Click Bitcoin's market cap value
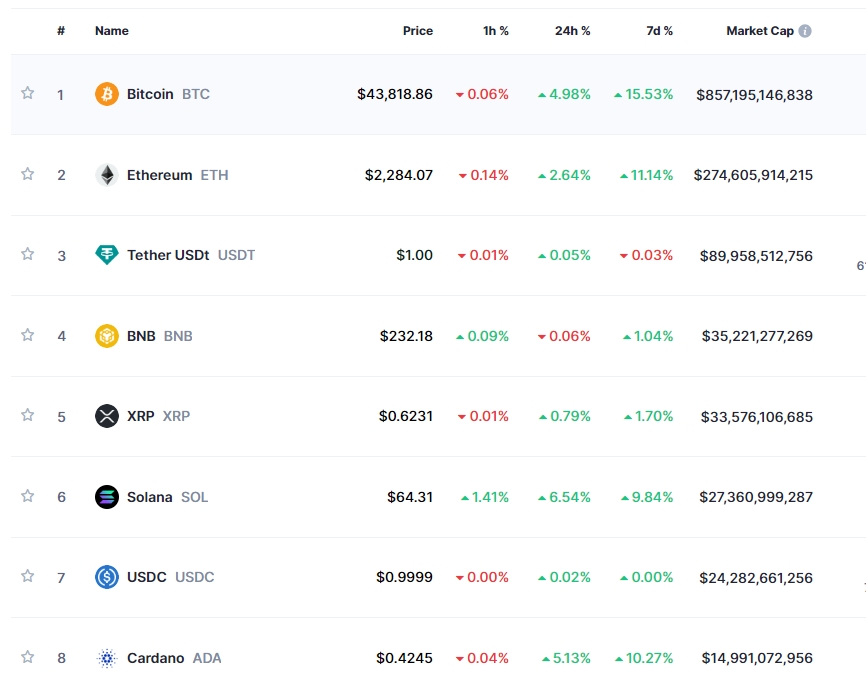Image resolution: width=866 pixels, height=698 pixels. (x=753, y=95)
